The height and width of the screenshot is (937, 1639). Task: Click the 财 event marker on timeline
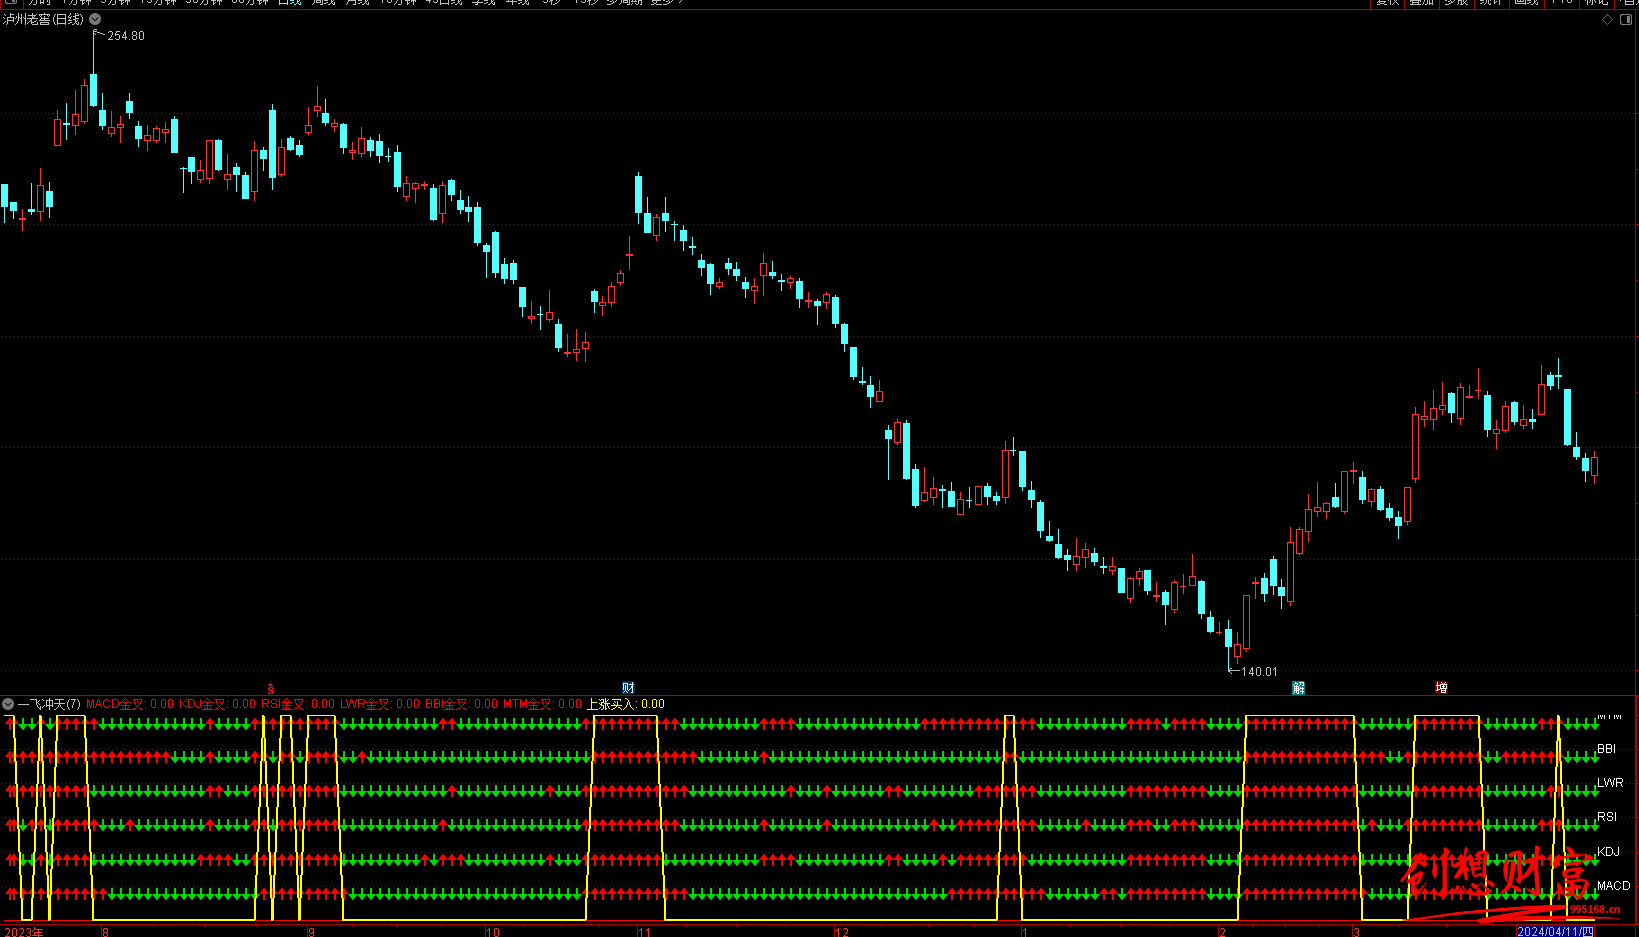coord(628,688)
